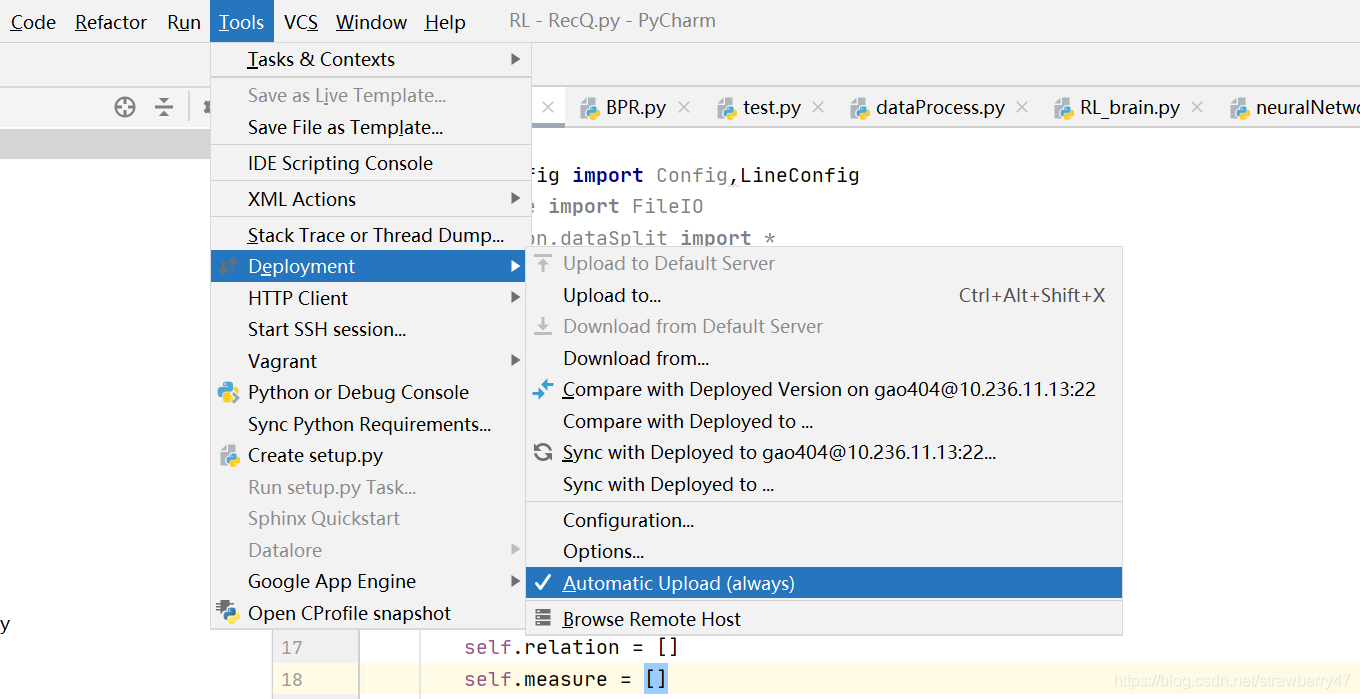The width and height of the screenshot is (1360, 699).
Task: Expand the Google App Engine submenu arrow
Action: pyautogui.click(x=516, y=581)
